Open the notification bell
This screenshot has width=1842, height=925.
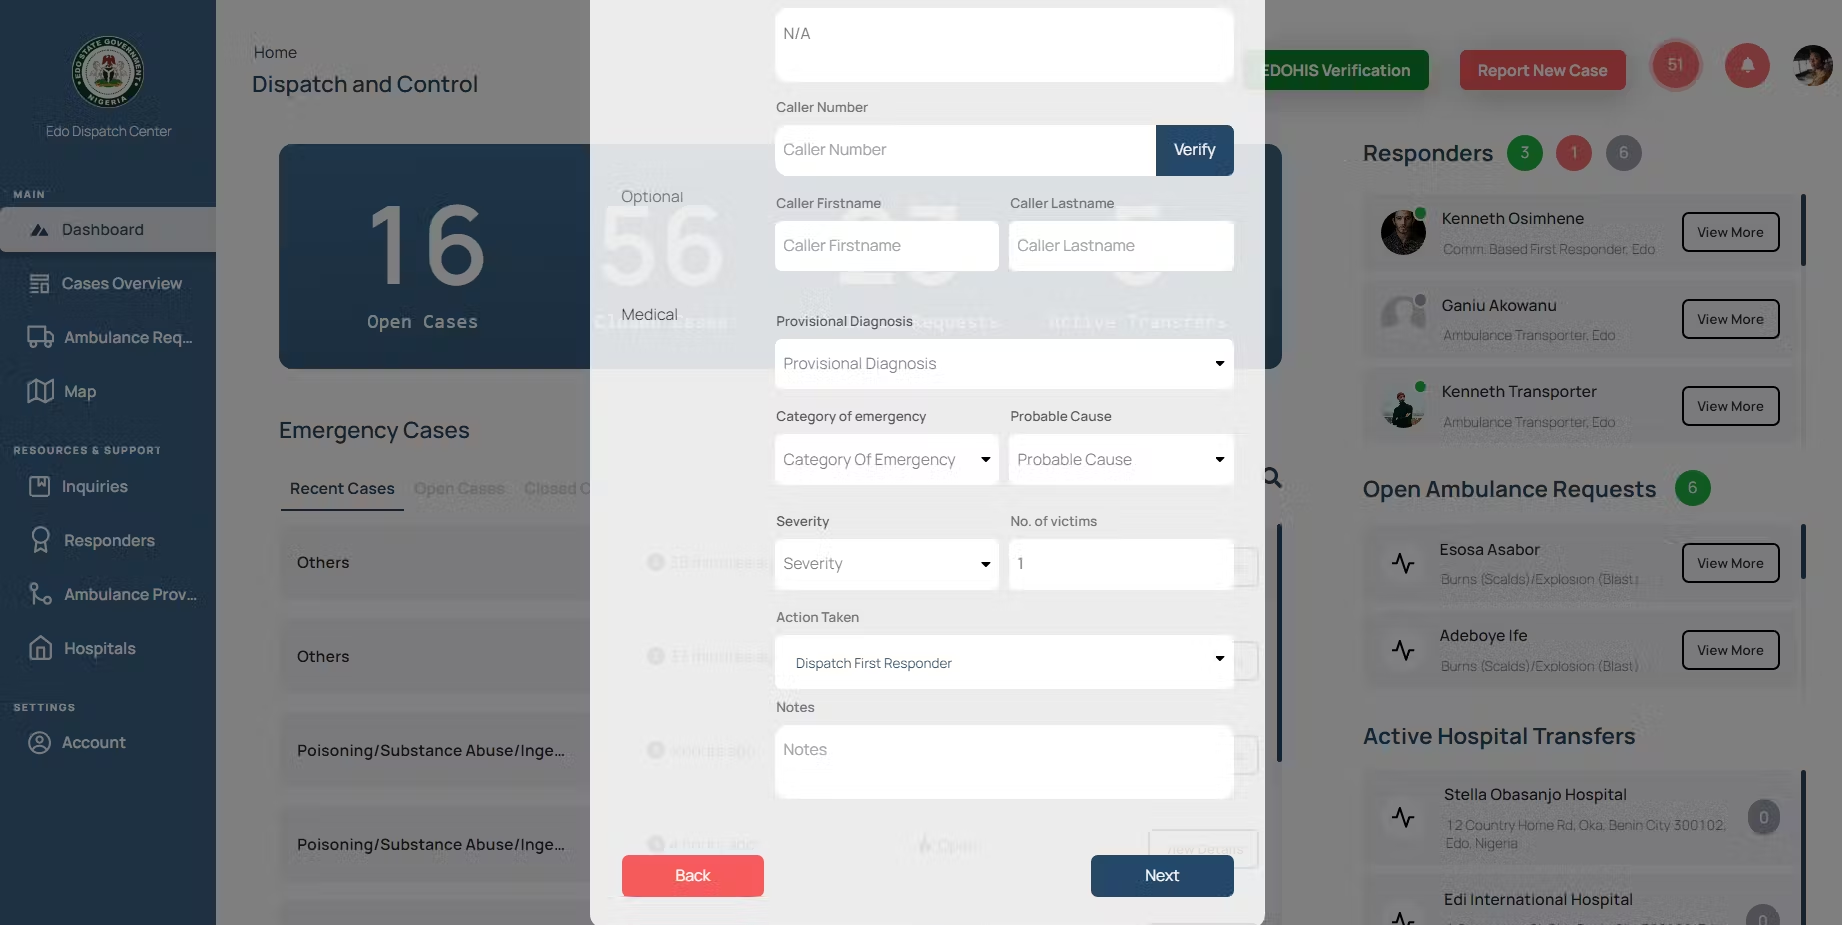1747,66
